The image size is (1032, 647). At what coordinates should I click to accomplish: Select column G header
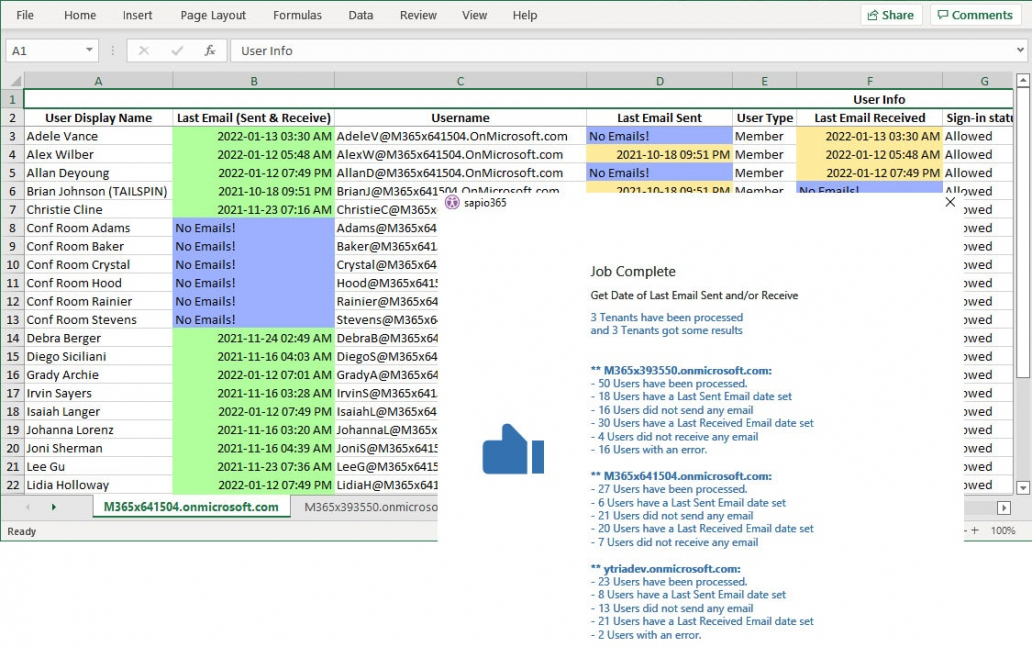point(978,81)
